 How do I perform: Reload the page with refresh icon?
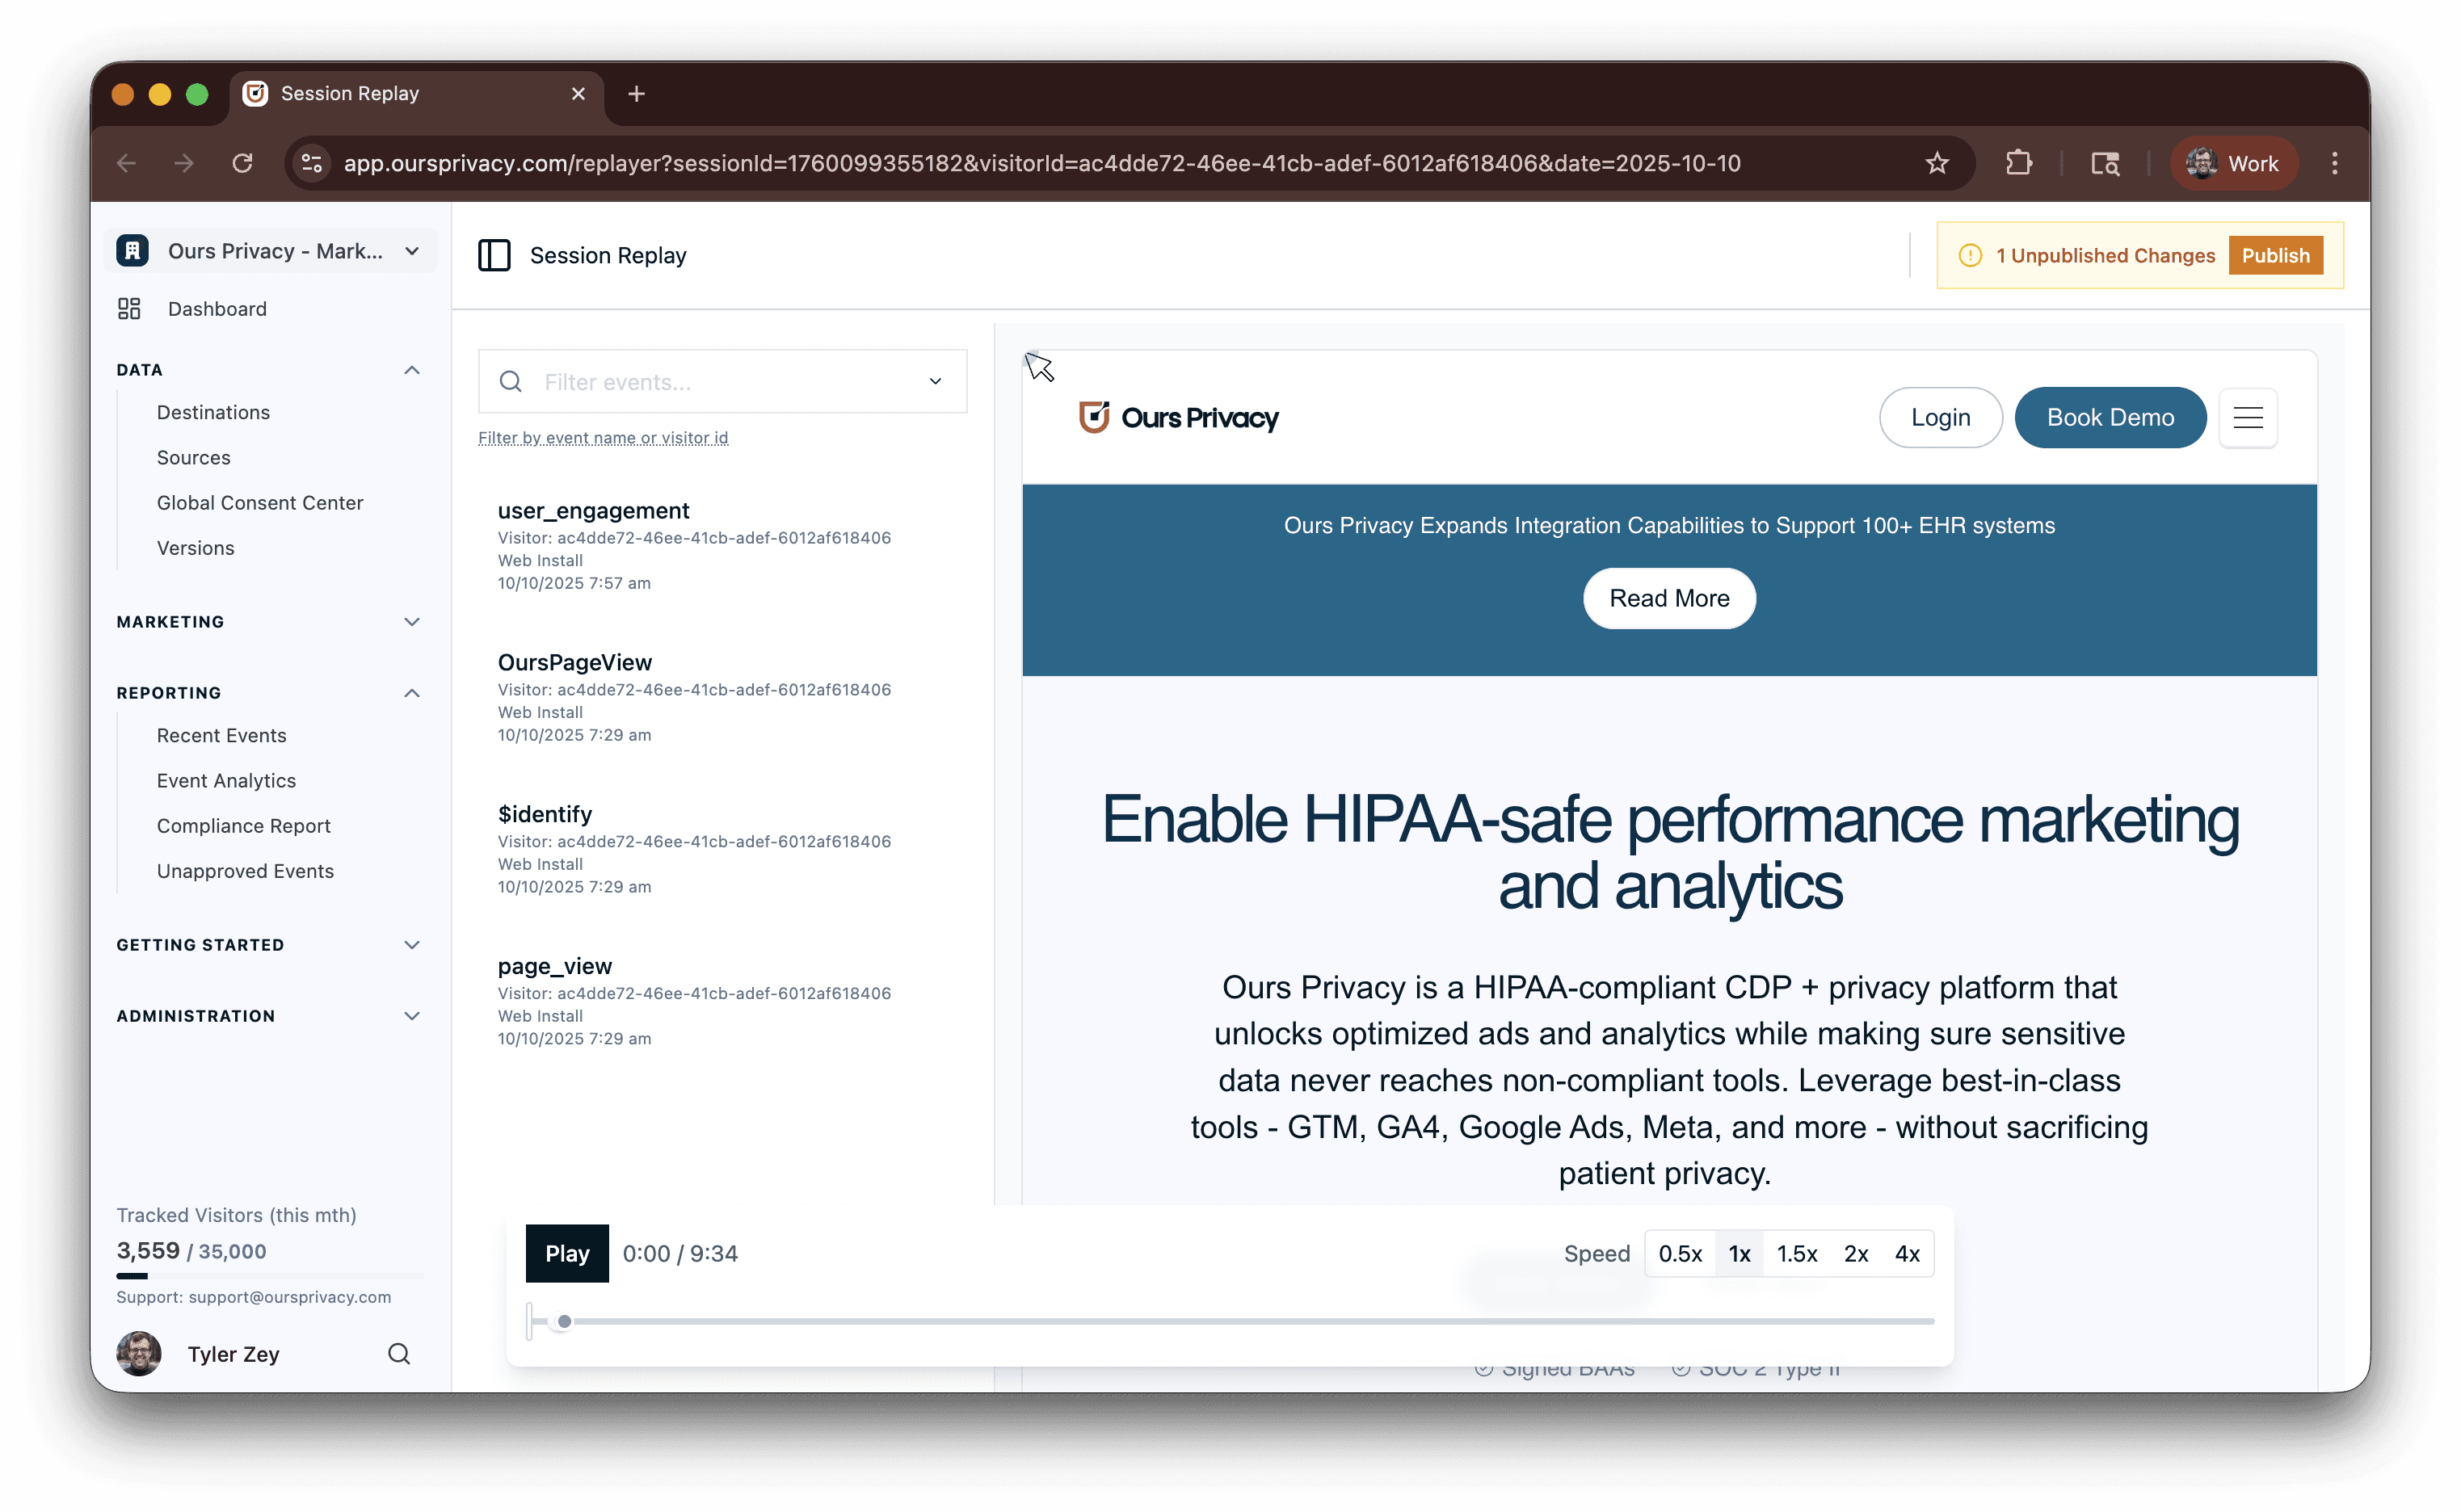coord(242,163)
